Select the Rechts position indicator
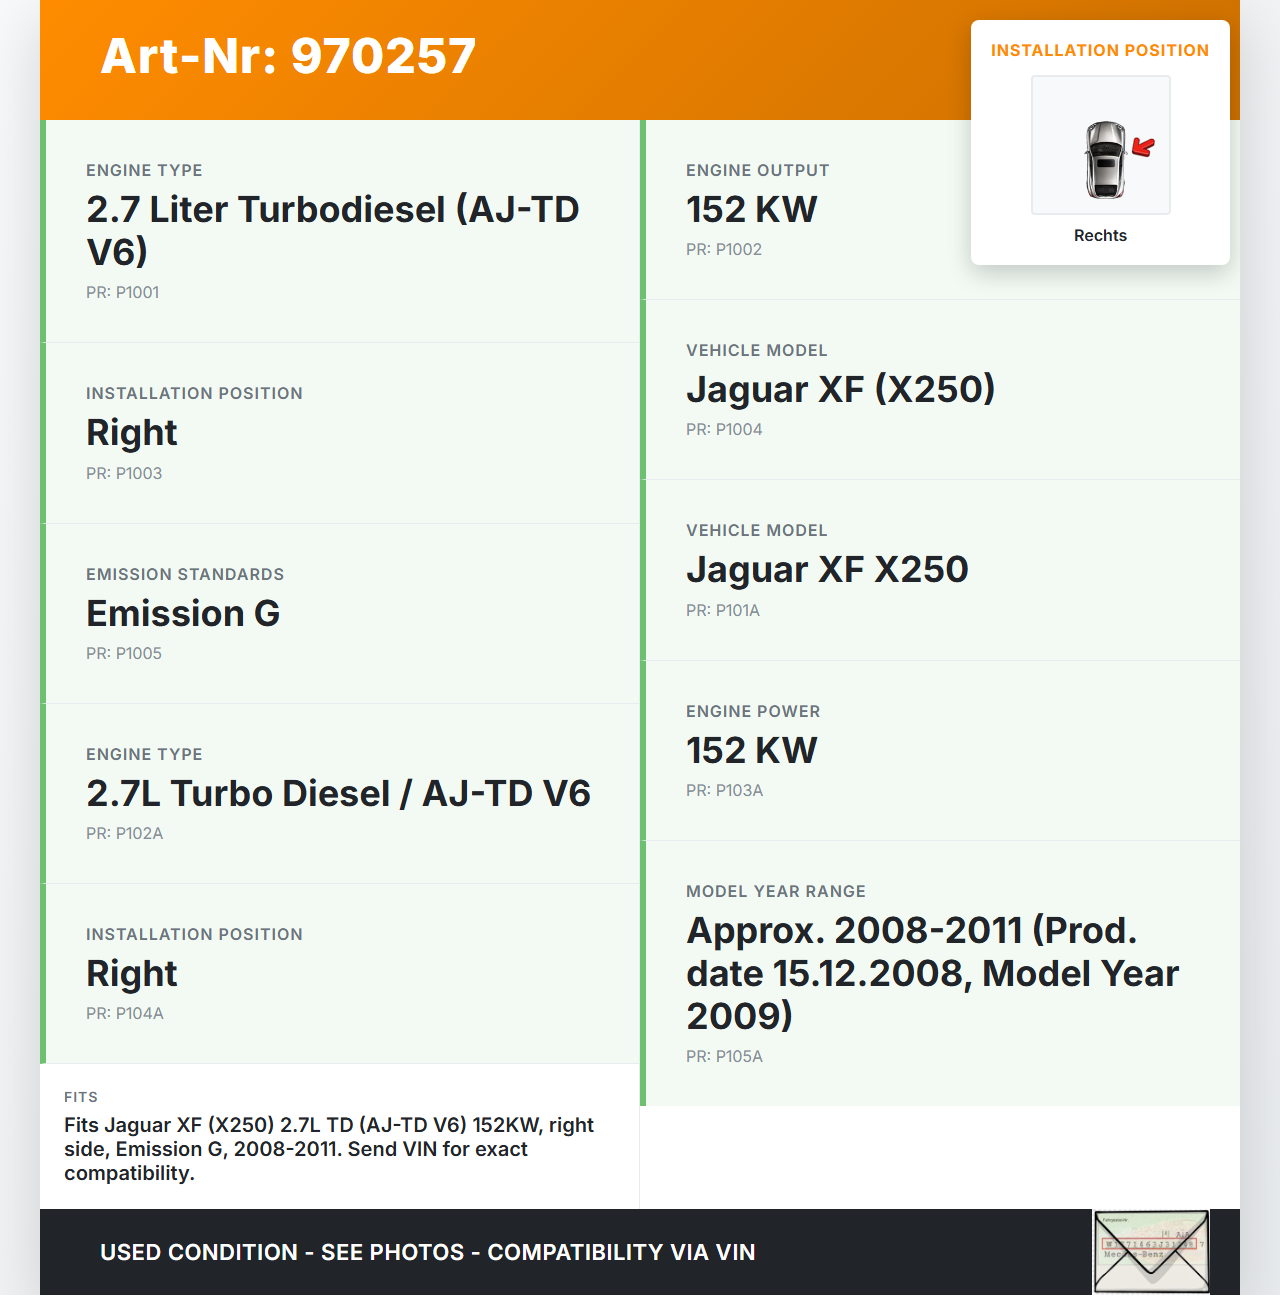The width and height of the screenshot is (1280, 1296). pyautogui.click(x=1100, y=235)
